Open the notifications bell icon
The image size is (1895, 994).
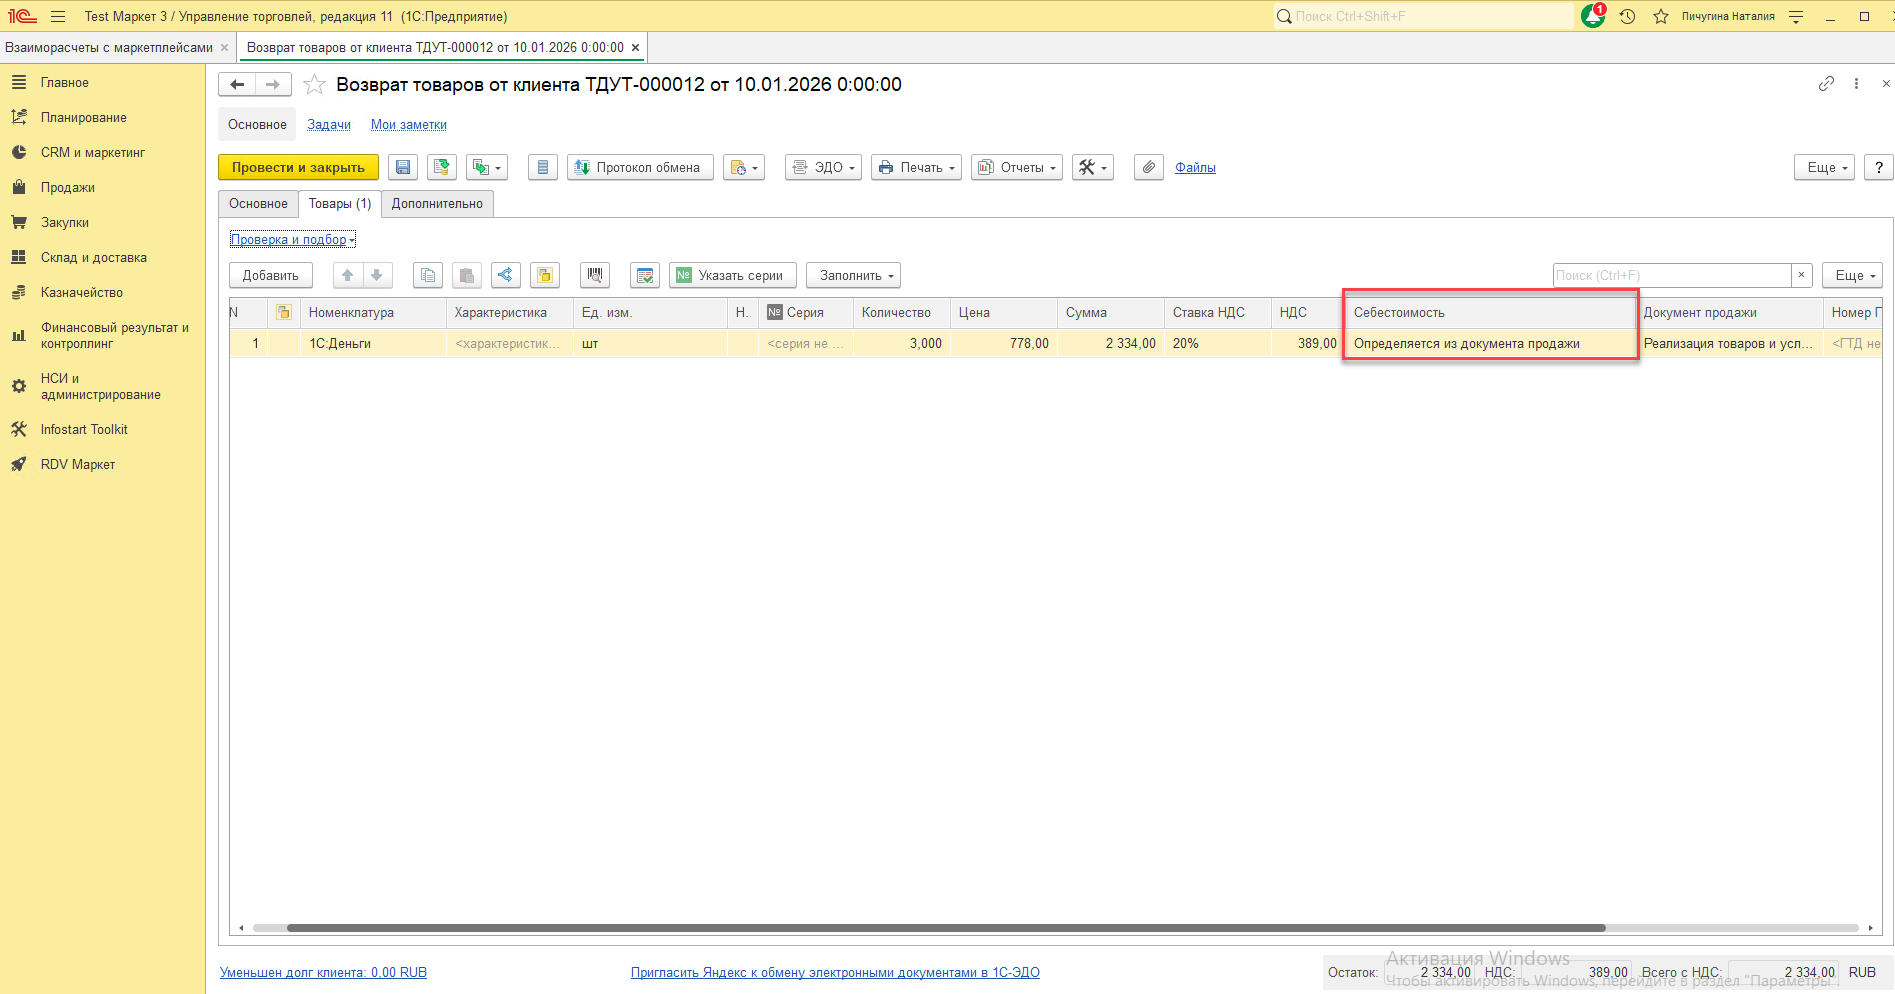1592,16
